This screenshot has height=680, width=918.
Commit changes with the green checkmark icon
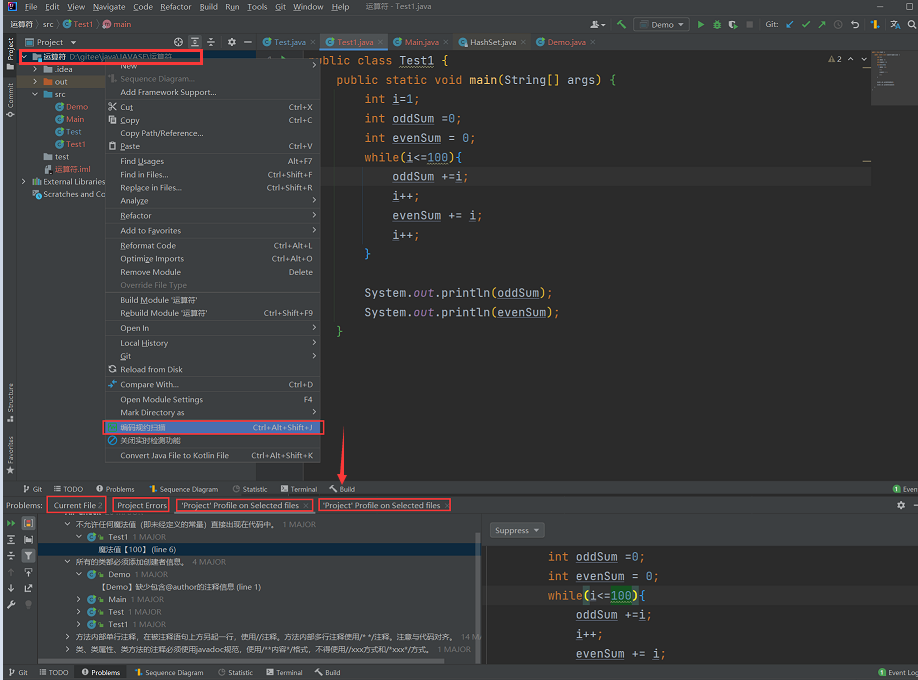point(806,25)
